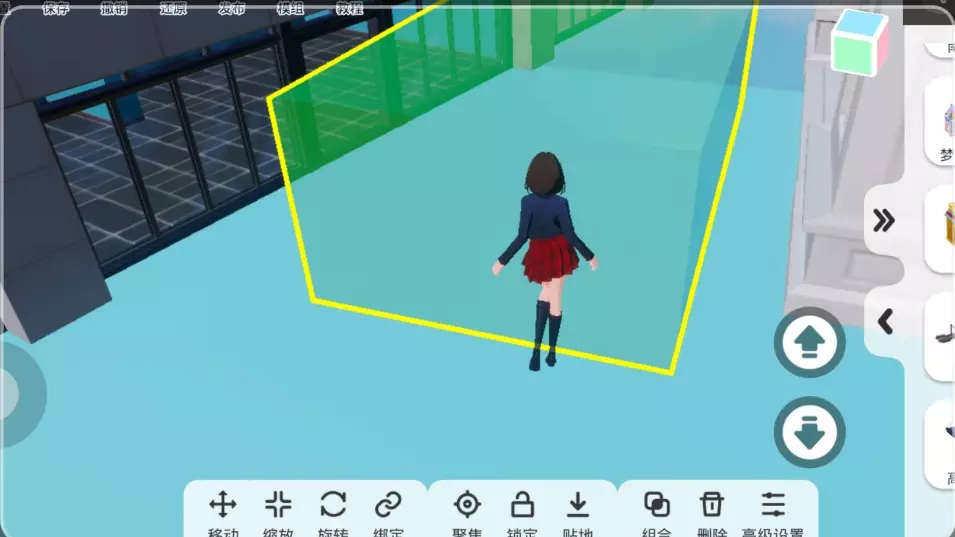
Task: Click the Group (组合) icon
Action: [657, 505]
